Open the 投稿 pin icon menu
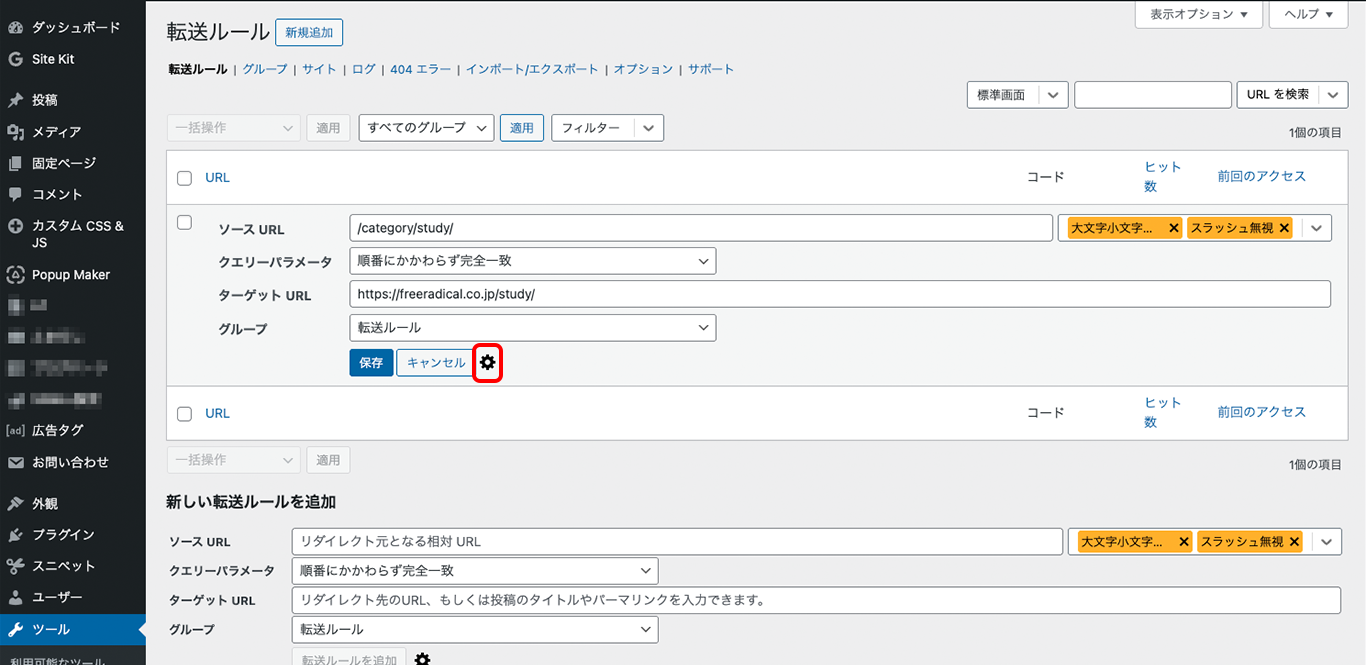The height and width of the screenshot is (665, 1366). 15,100
